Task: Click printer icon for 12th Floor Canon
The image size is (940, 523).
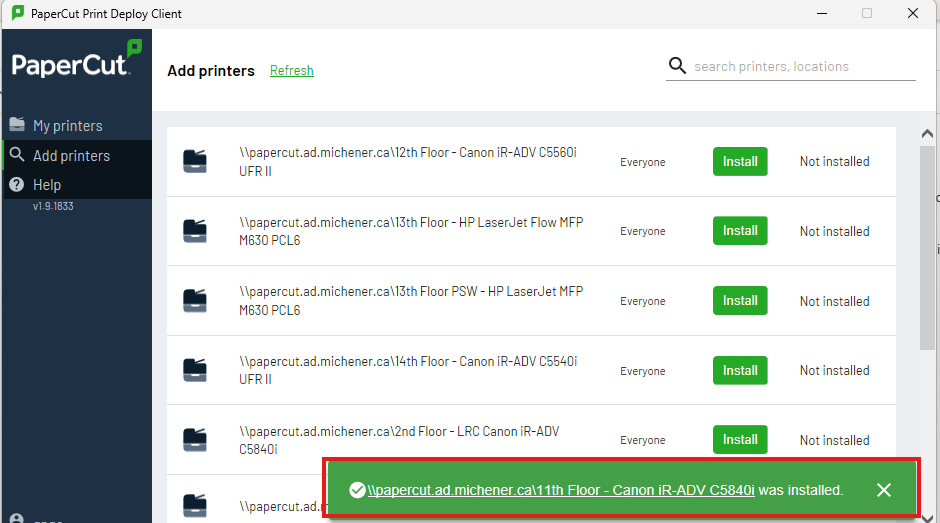Action: (x=195, y=161)
